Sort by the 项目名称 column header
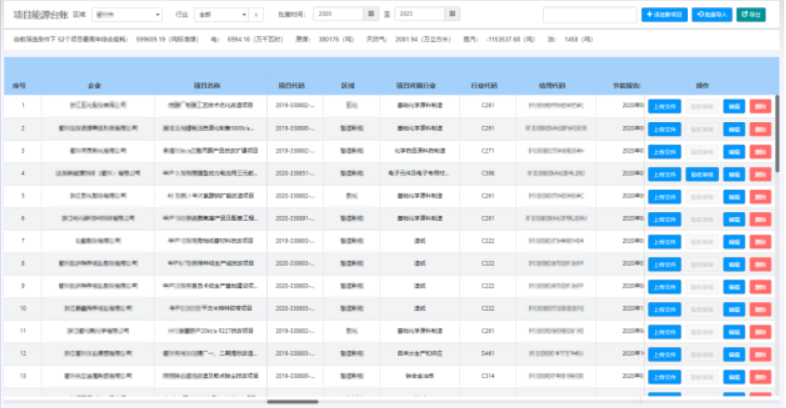786x408 pixels. tap(207, 86)
